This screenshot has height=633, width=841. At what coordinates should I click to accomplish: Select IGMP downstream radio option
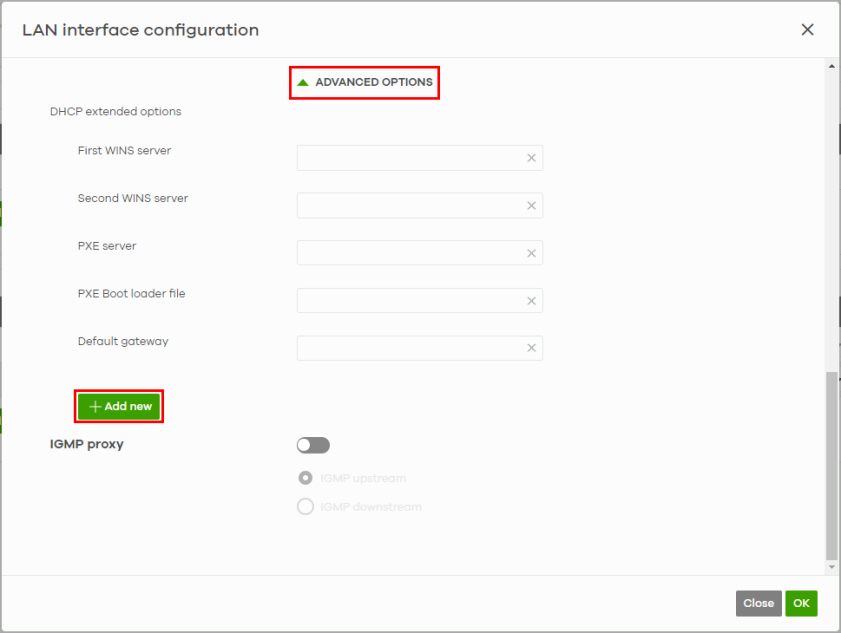point(306,507)
